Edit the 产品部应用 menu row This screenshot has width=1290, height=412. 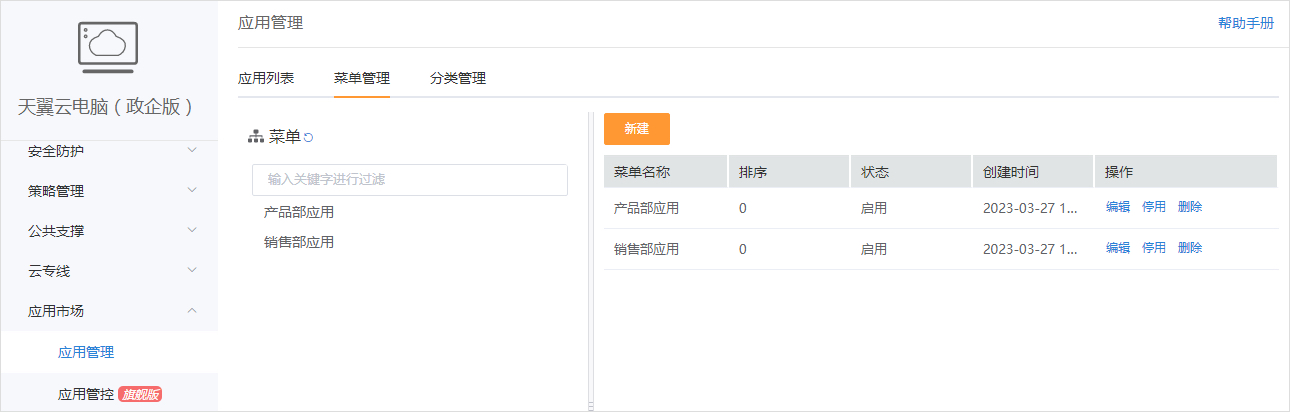pyautogui.click(x=1118, y=207)
